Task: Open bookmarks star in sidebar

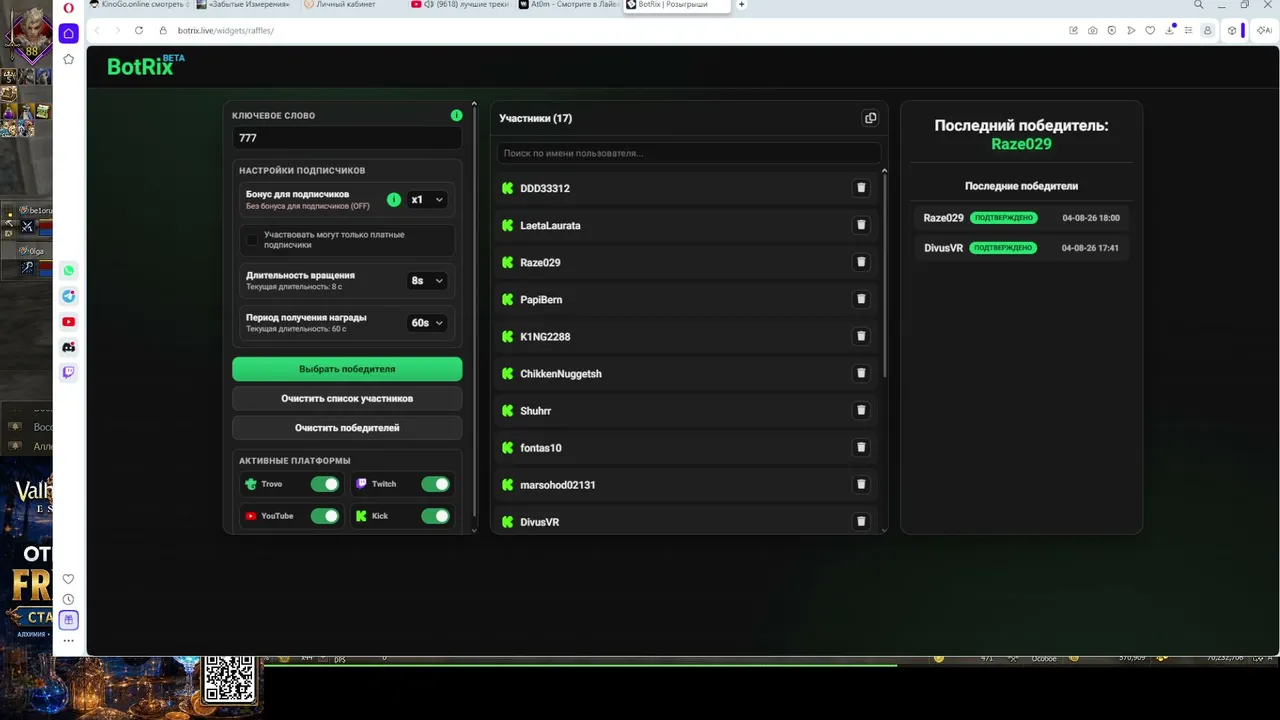Action: 68,59
